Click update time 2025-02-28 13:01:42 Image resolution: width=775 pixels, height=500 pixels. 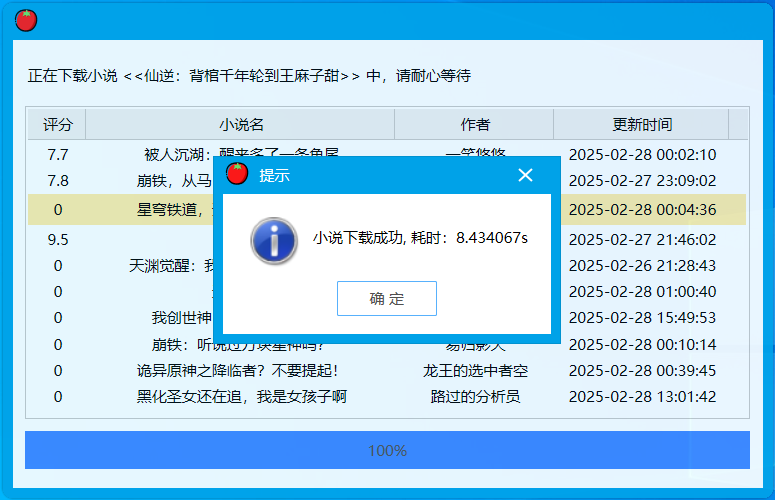[x=642, y=396]
